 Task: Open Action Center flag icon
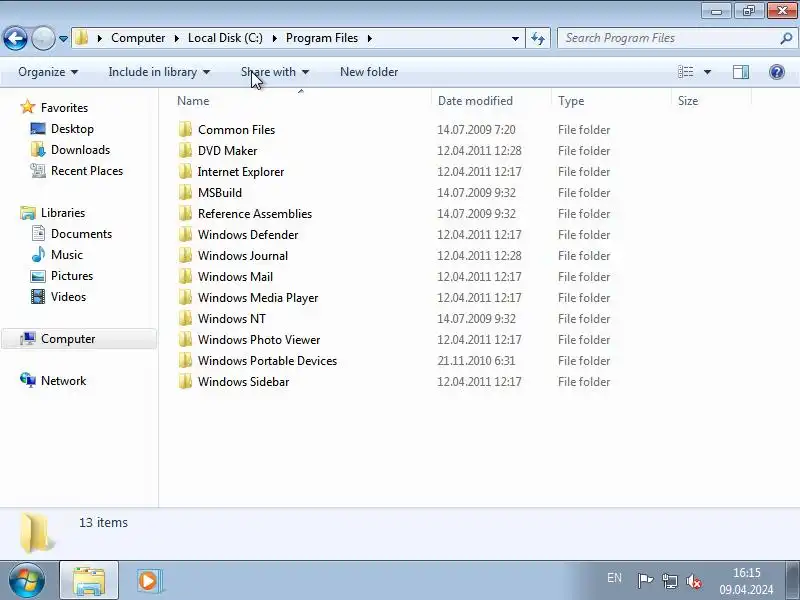pos(645,581)
